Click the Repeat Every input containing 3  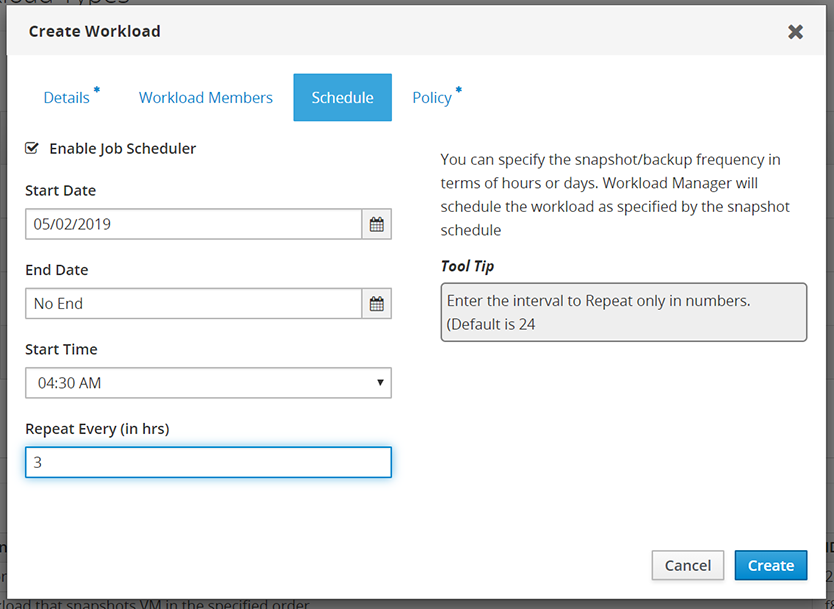208,462
